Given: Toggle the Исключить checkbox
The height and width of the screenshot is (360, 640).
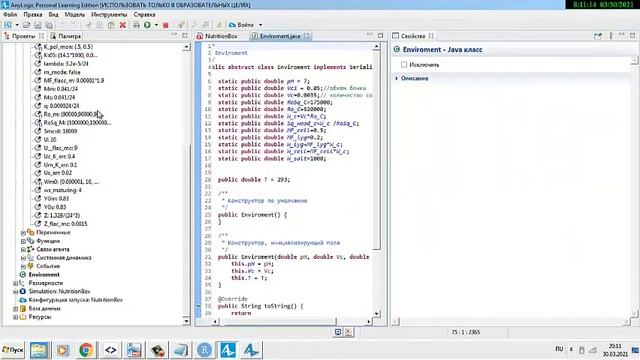Looking at the screenshot, I should click(404, 64).
